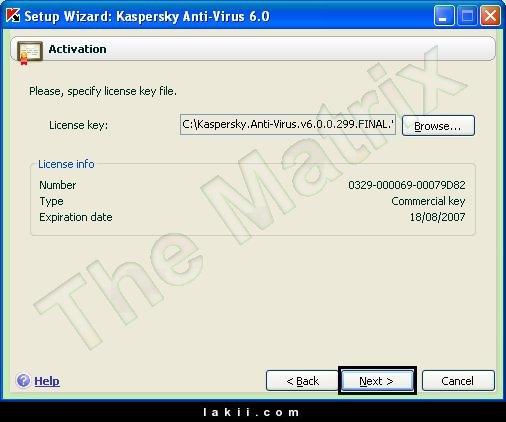Click the Kaspersky logo icon in title bar
The width and height of the screenshot is (506, 422).
[x=13, y=15]
